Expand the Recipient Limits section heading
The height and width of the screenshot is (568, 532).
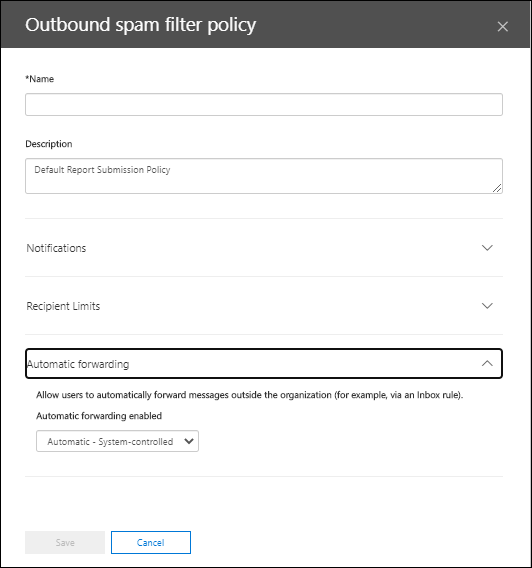[264, 306]
